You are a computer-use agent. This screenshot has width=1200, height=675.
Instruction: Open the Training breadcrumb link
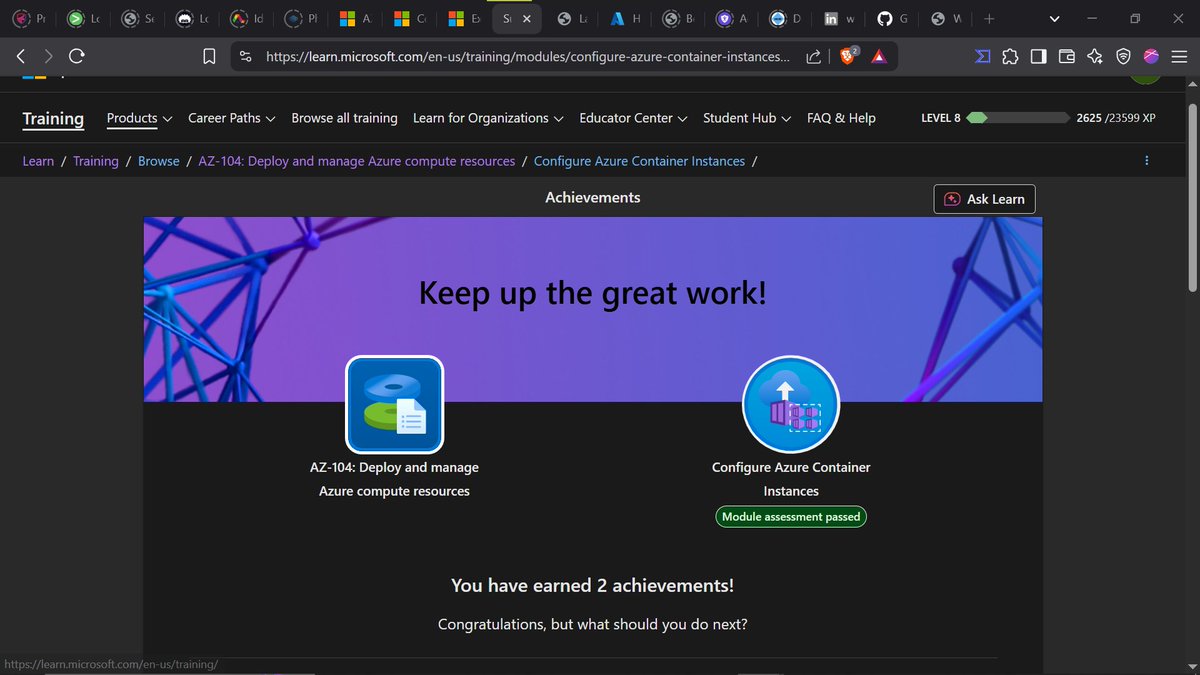tap(96, 161)
